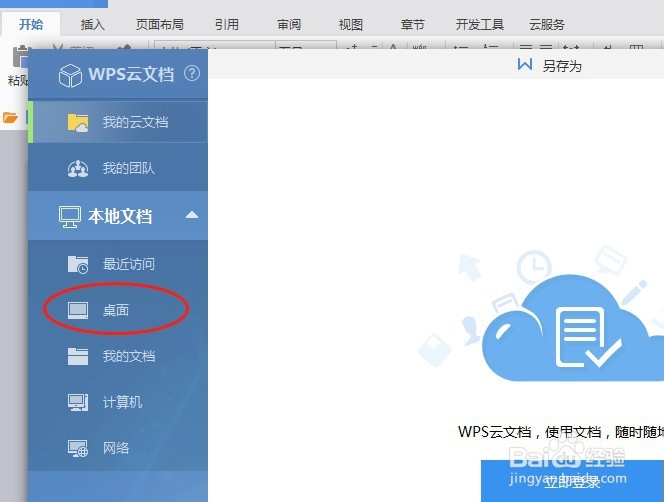
Task: Click the desktop screen icon
Action: (x=78, y=310)
